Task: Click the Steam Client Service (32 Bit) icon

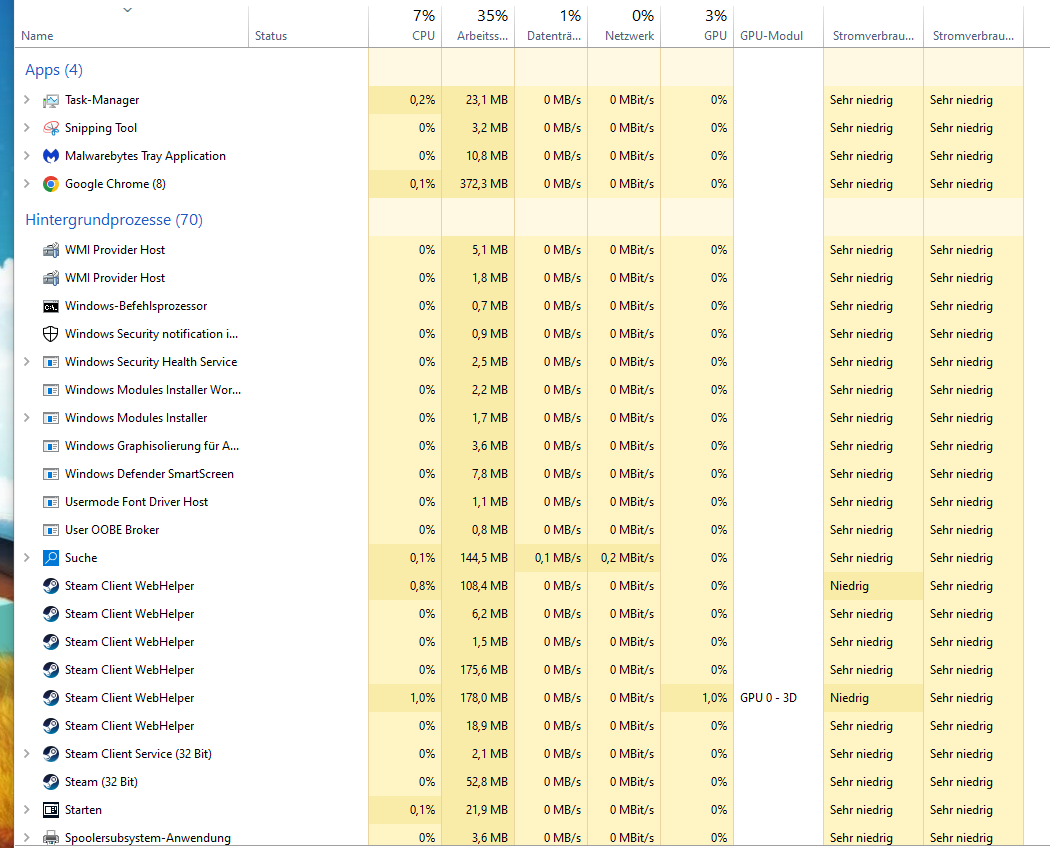Action: [x=51, y=754]
